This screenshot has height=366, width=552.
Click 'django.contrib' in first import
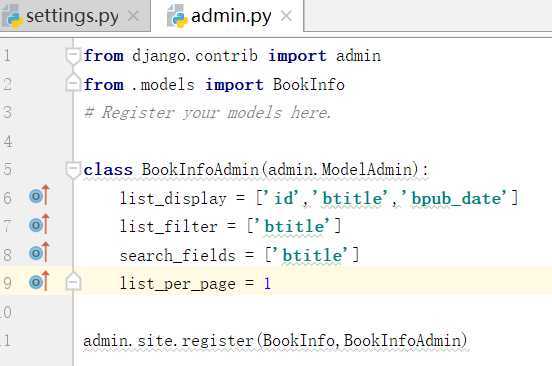tap(195, 56)
